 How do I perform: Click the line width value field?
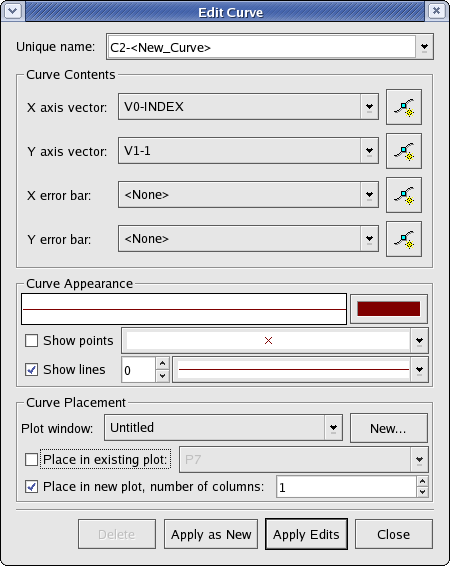coord(139,370)
